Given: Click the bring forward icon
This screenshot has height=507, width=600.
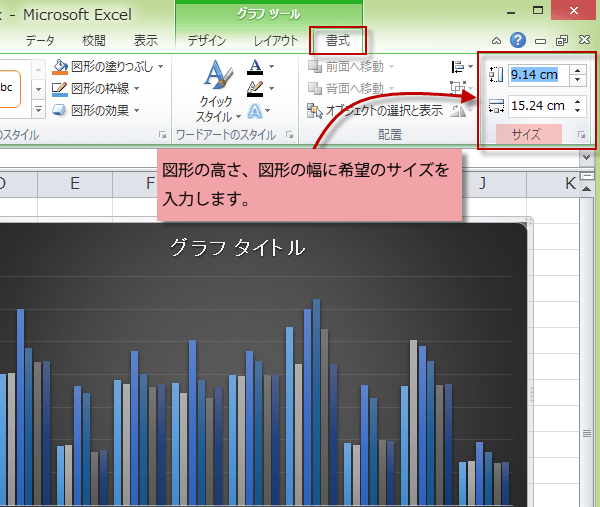Looking at the screenshot, I should coord(315,67).
